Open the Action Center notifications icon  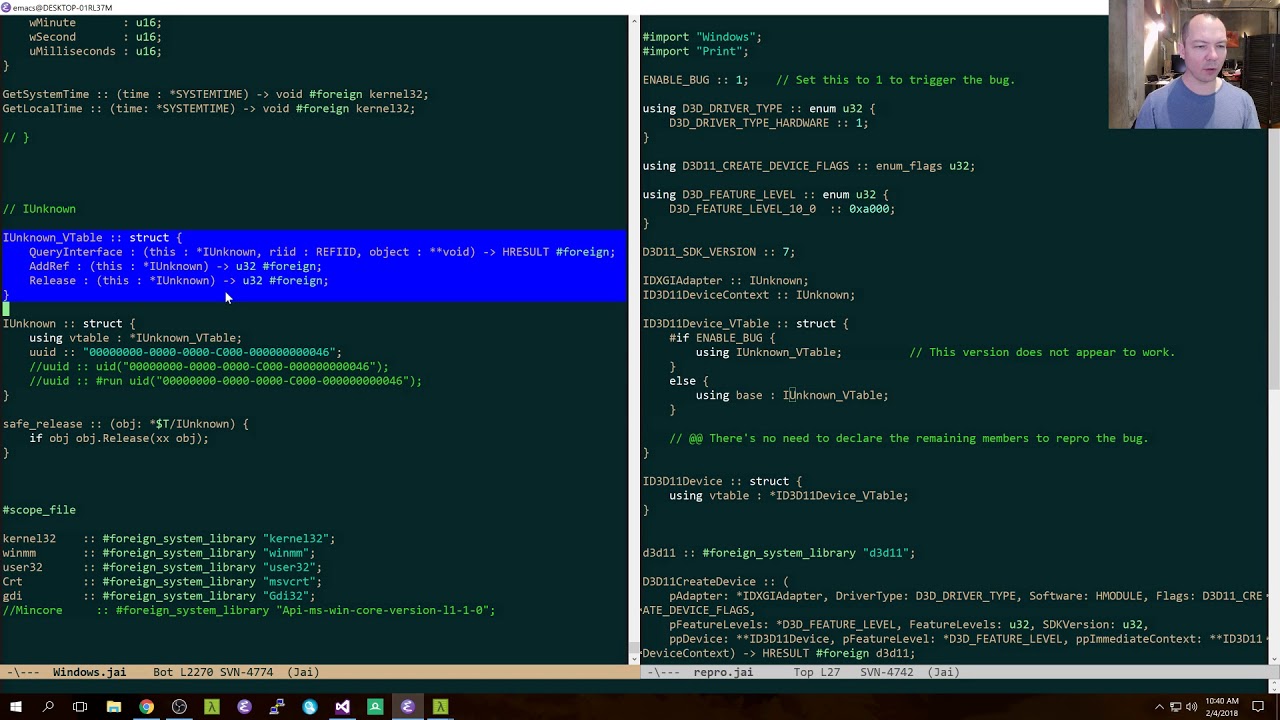pos(1258,707)
